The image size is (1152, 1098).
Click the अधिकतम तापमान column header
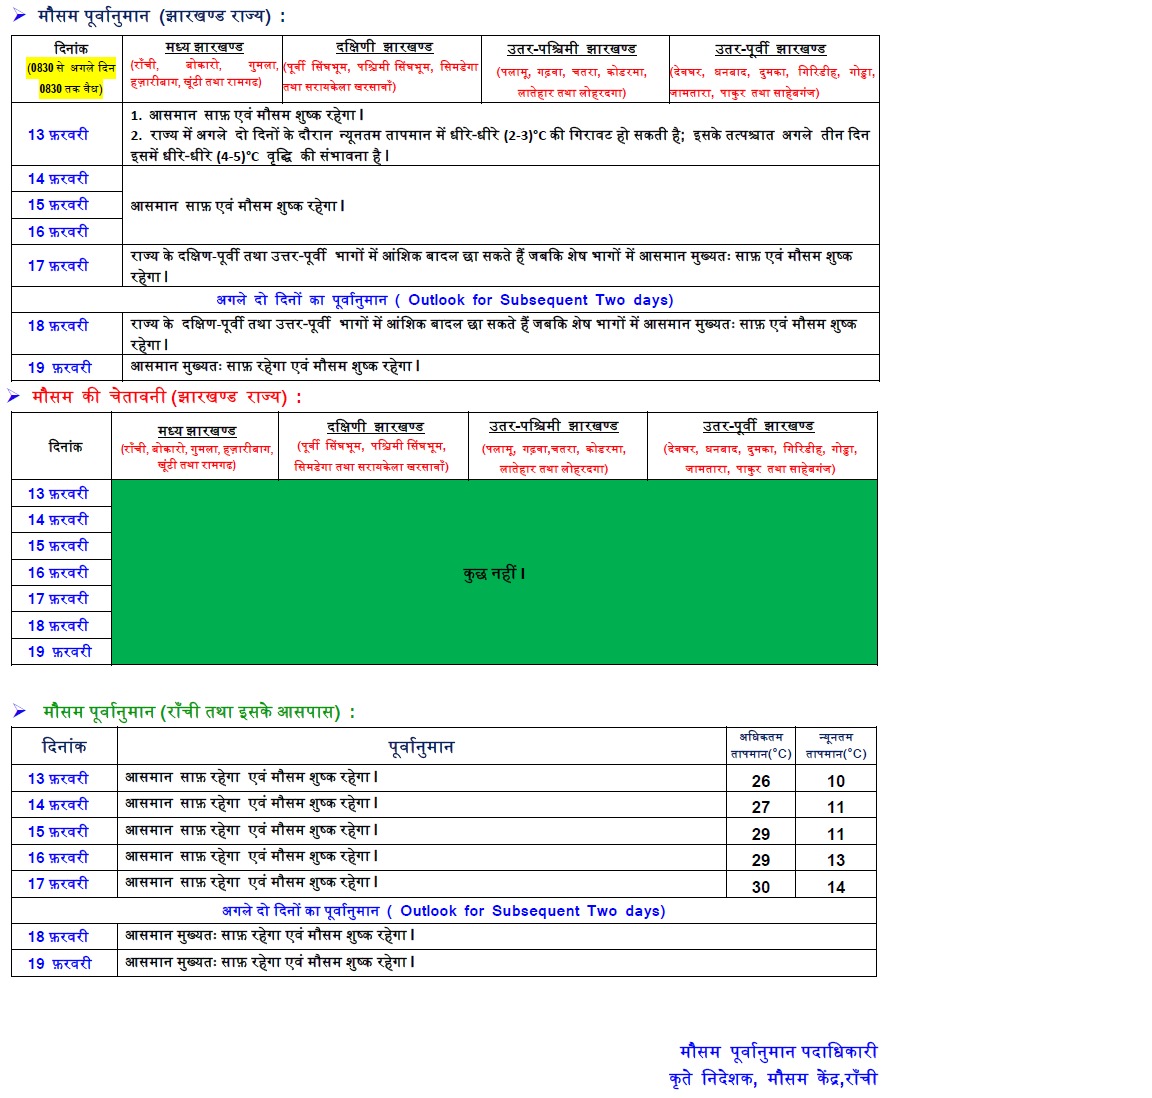coord(761,745)
